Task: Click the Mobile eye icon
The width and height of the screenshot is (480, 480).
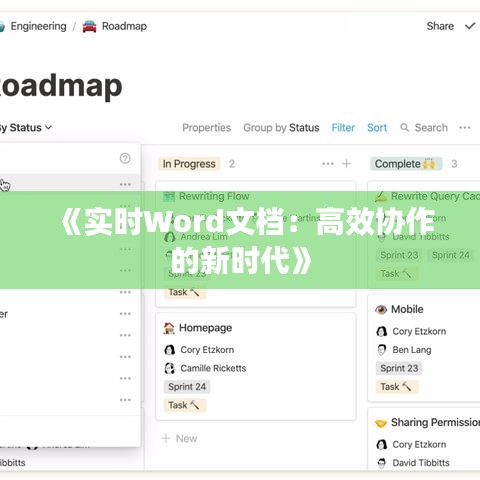Action: coord(381,310)
